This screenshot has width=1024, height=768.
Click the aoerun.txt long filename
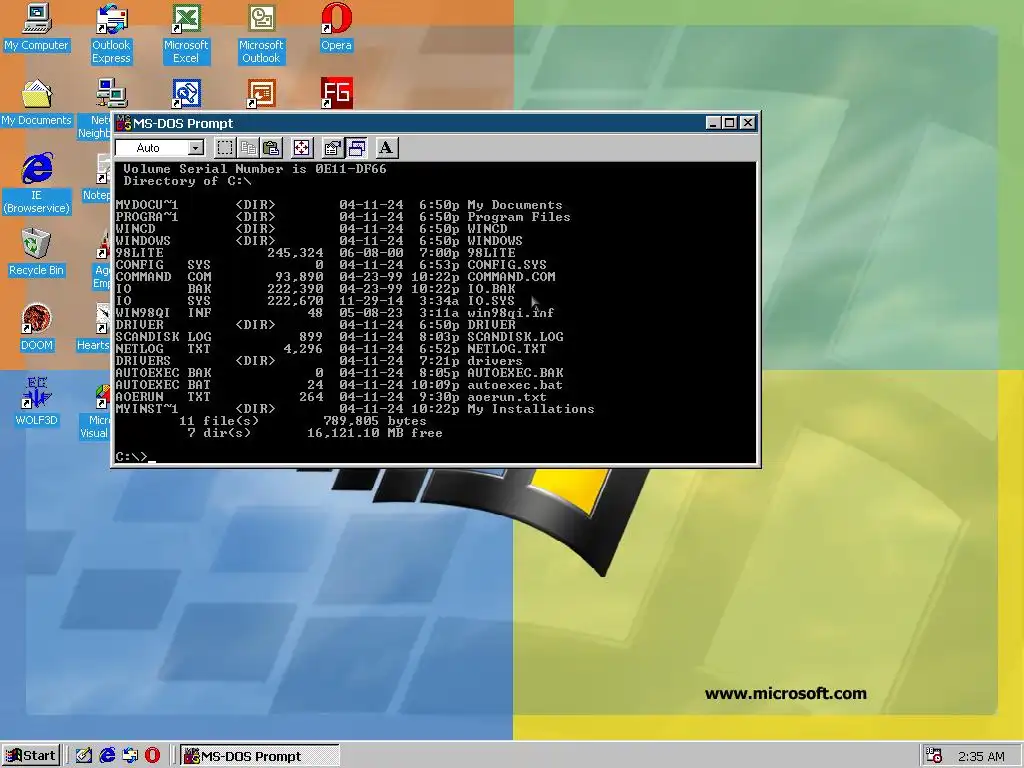click(x=507, y=396)
